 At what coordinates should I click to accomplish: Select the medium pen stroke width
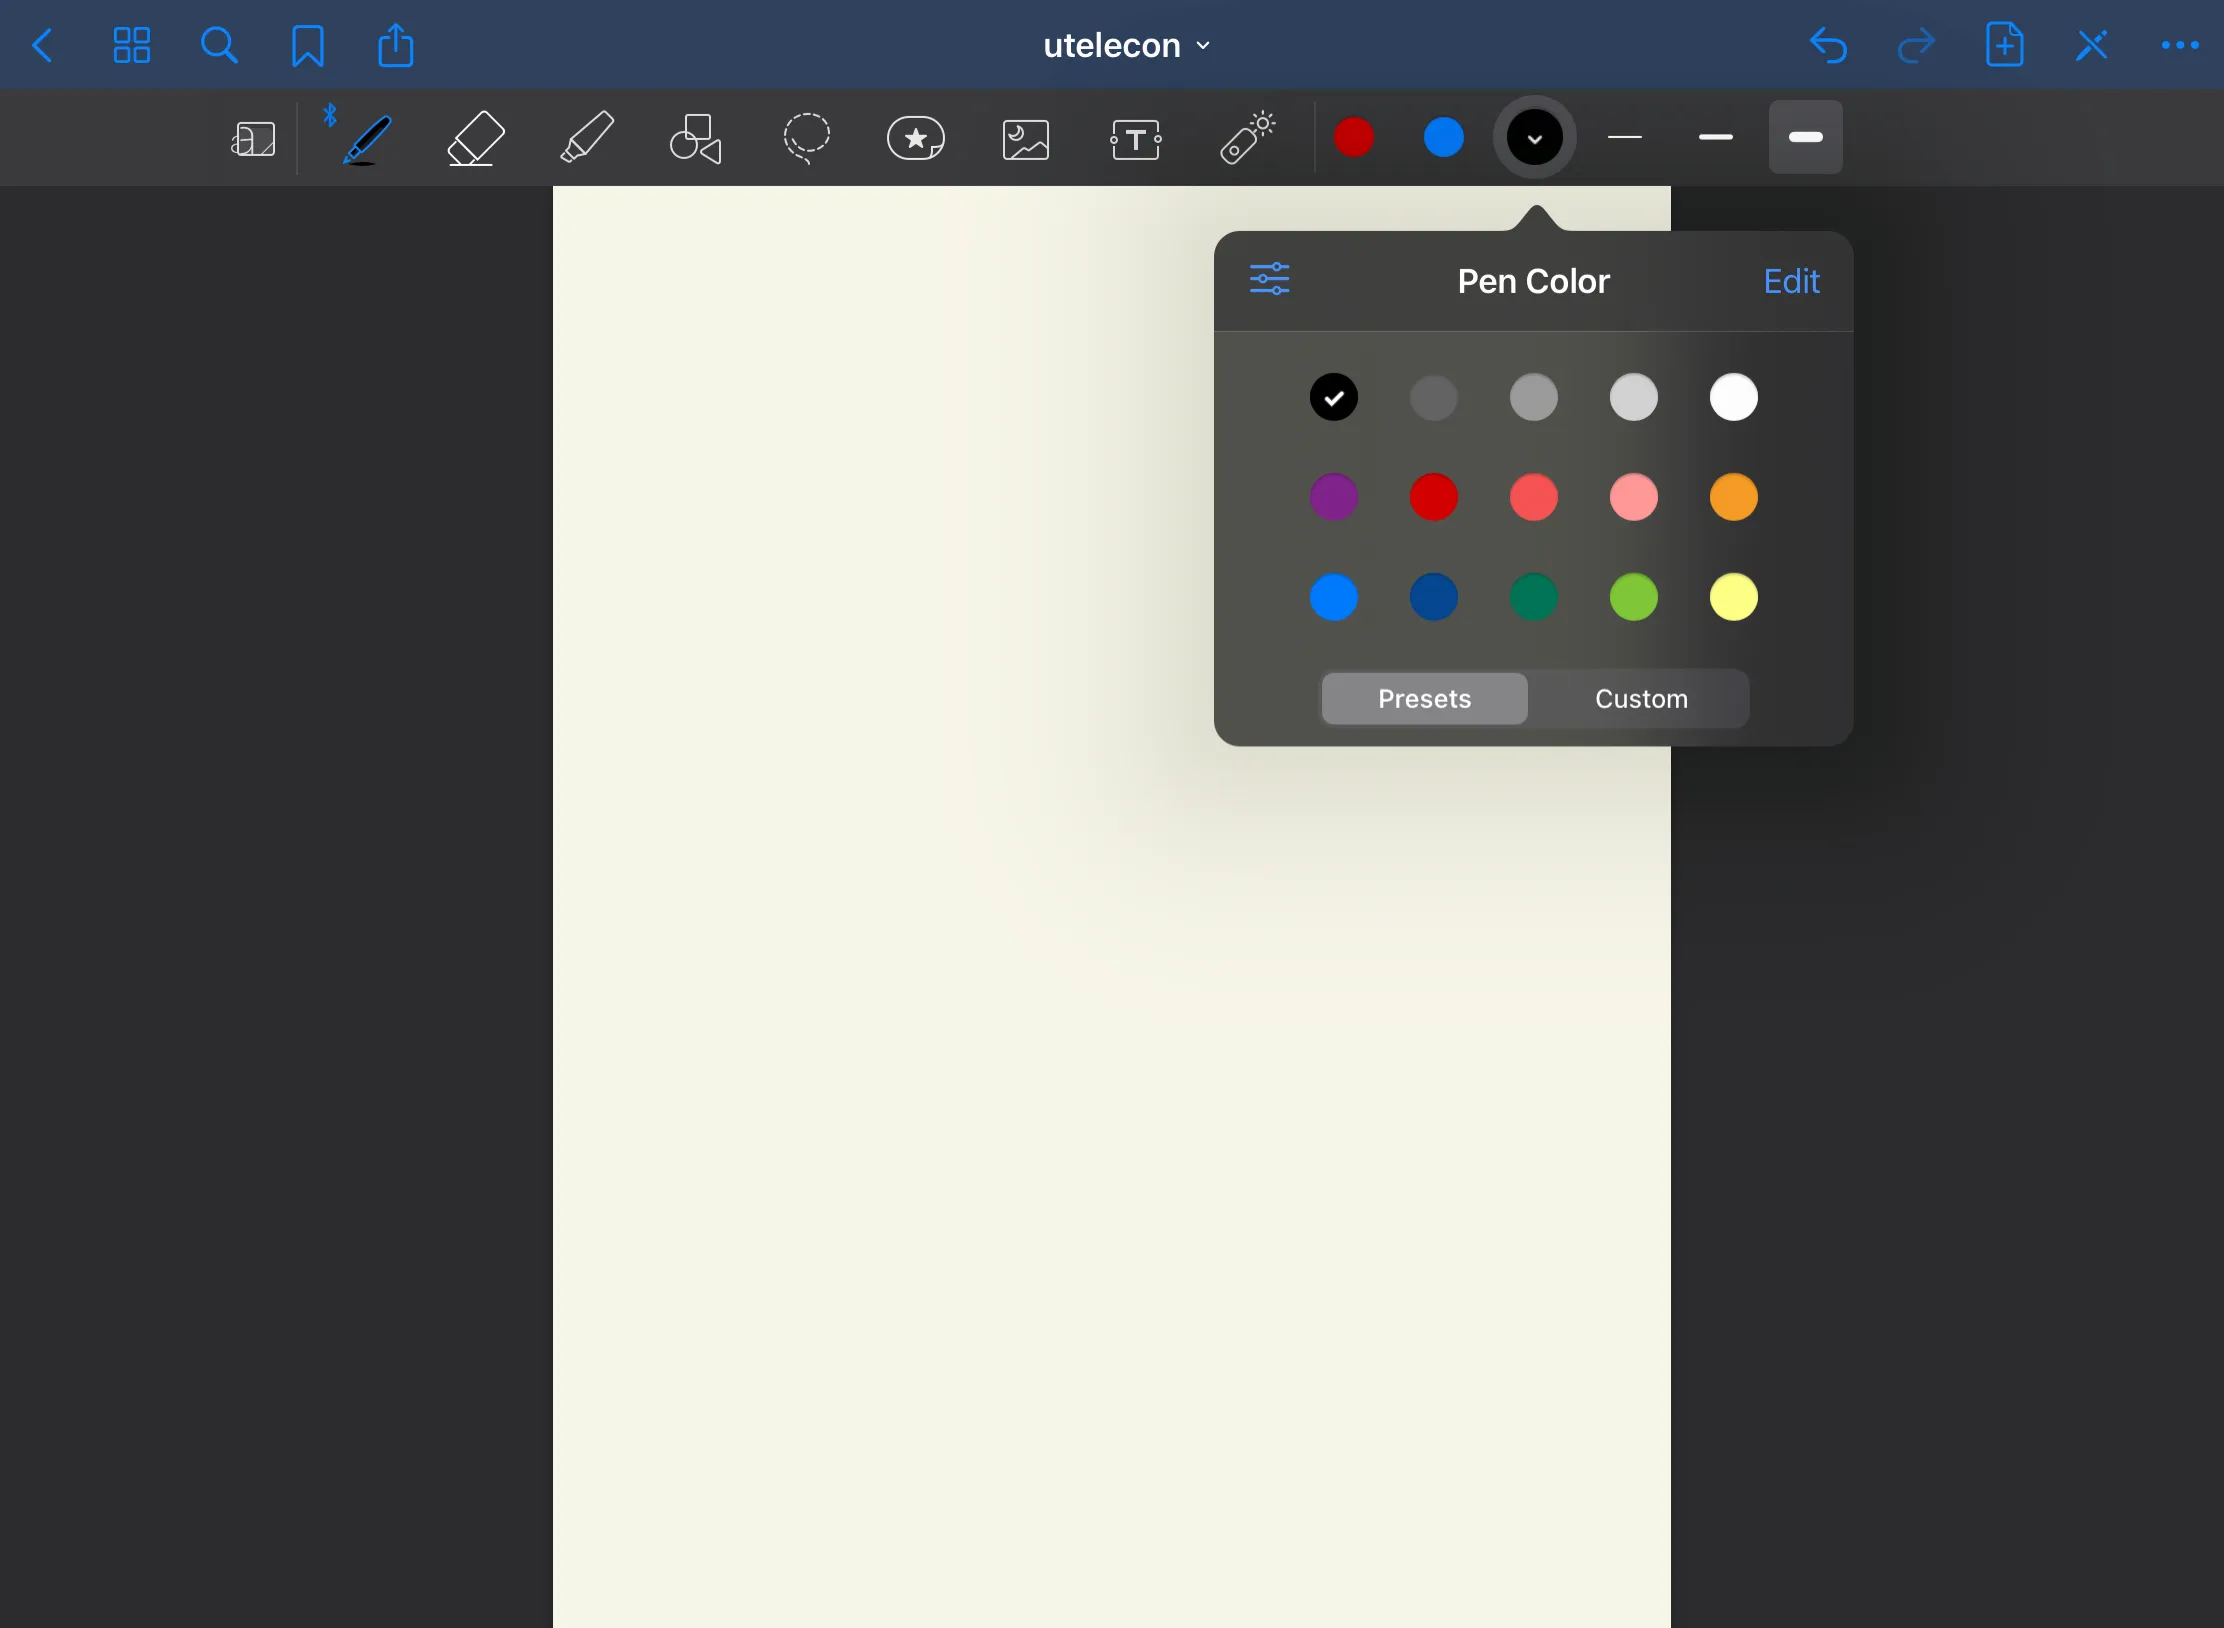click(1715, 137)
